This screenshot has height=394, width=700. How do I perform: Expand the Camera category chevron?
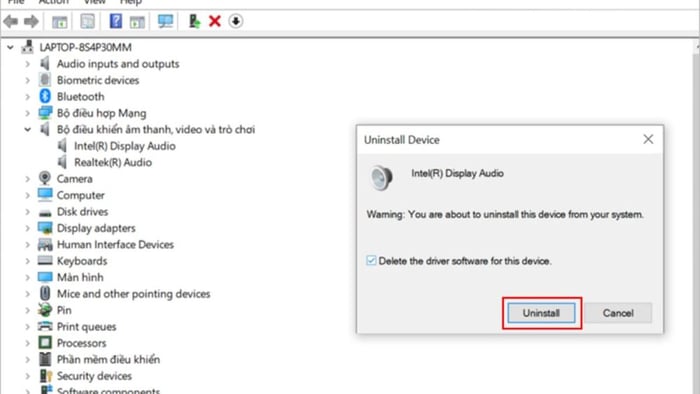point(28,179)
